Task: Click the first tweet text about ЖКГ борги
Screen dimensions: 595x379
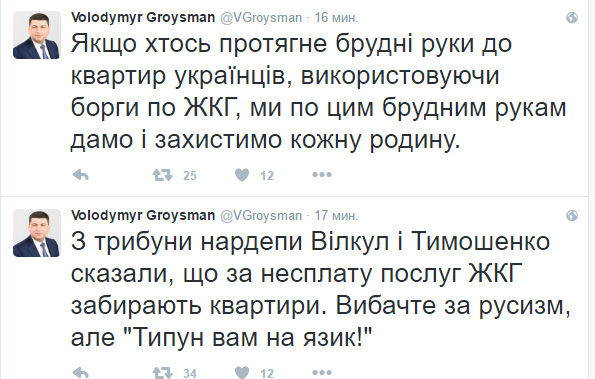Action: (x=319, y=92)
